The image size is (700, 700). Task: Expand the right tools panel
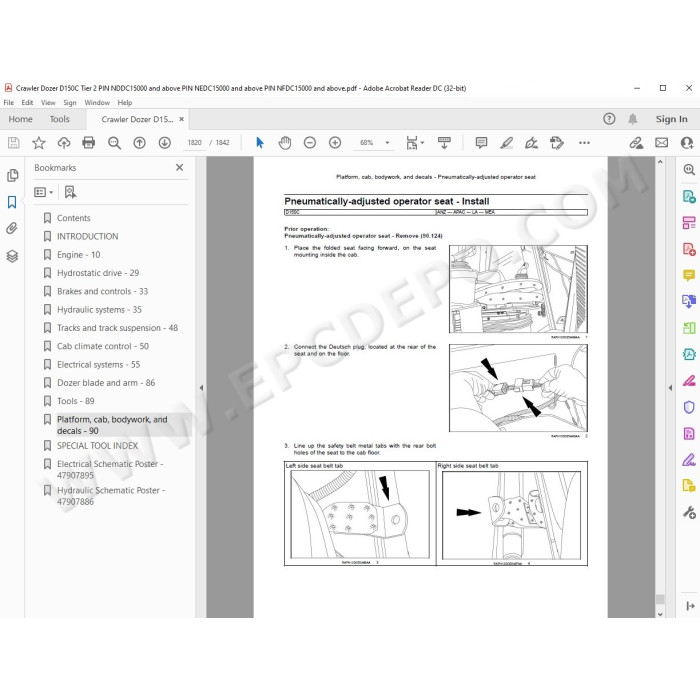(690, 606)
